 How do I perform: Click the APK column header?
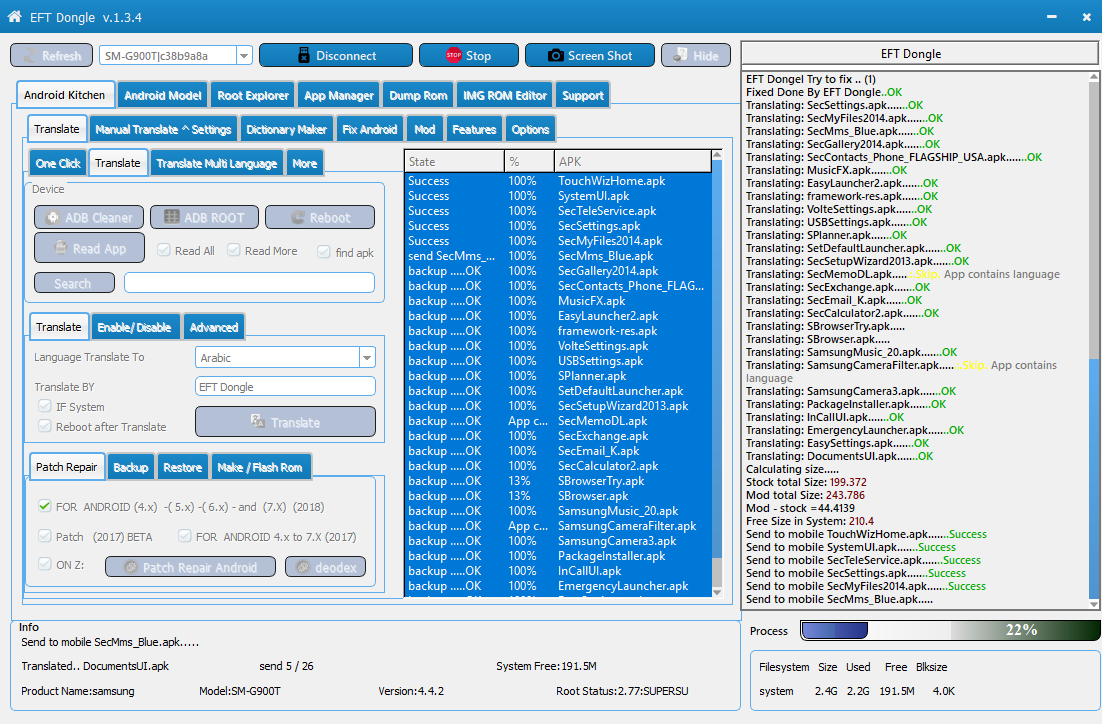pos(633,162)
